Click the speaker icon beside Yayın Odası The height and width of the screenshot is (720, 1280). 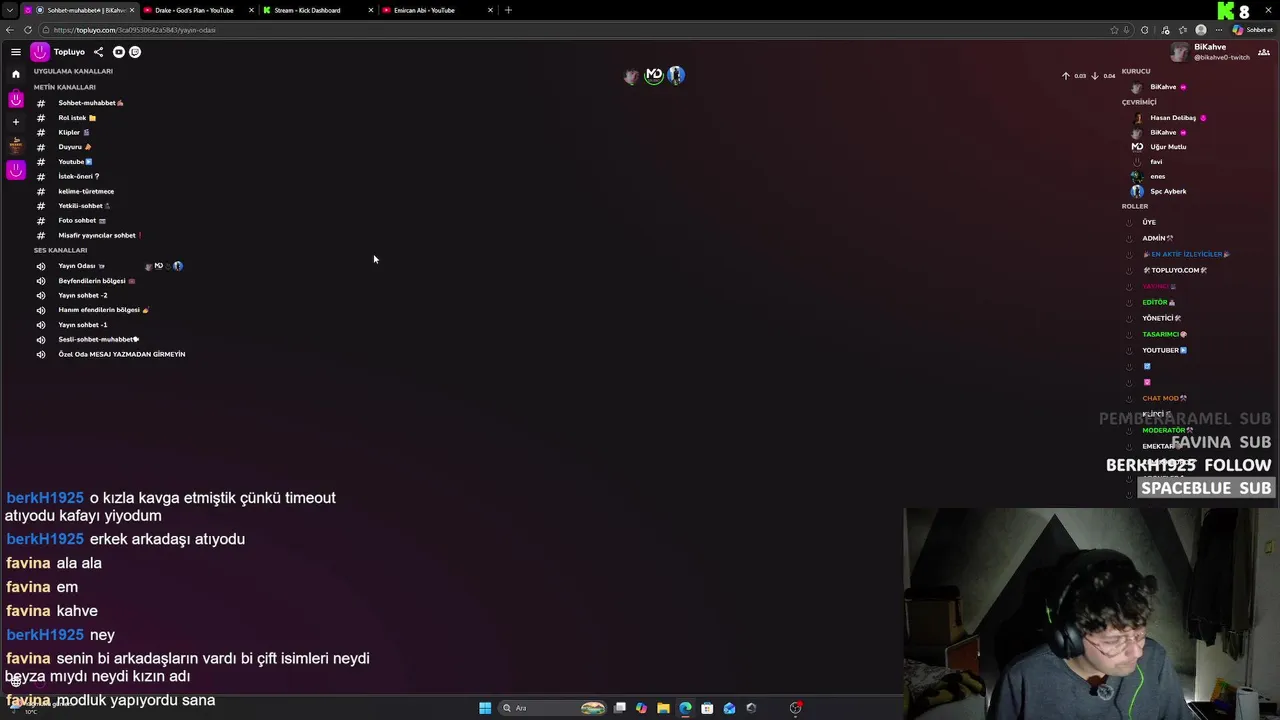pyautogui.click(x=41, y=266)
